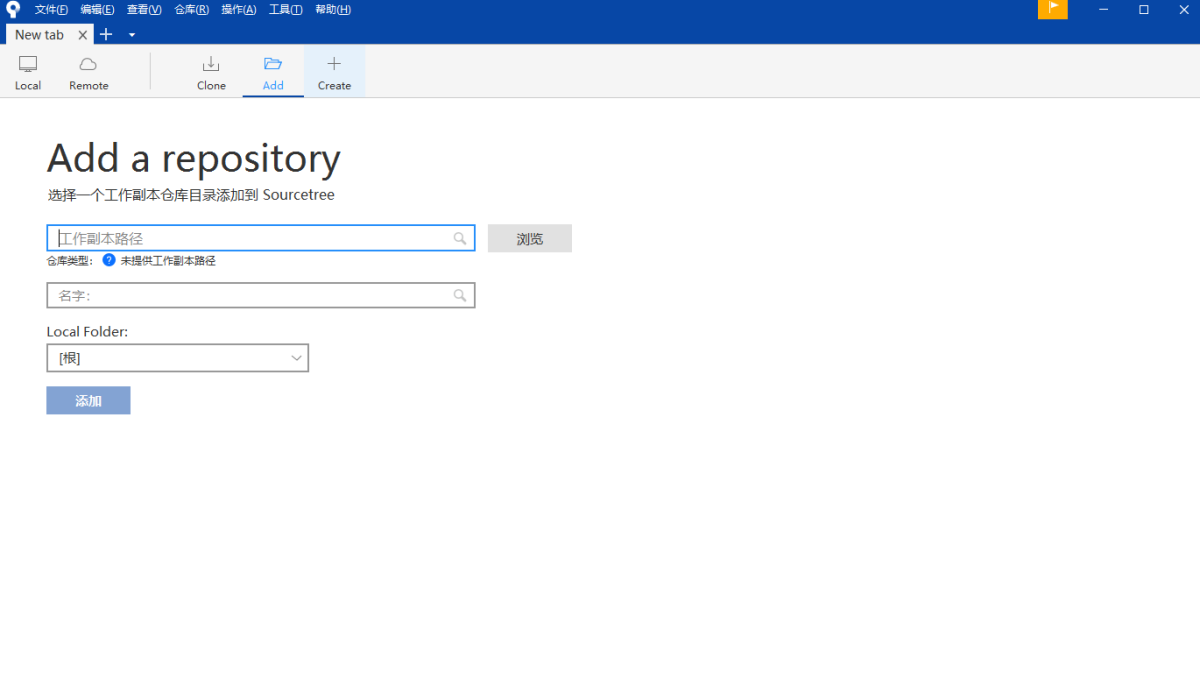1200x693 pixels.
Task: Click the search icon in 工作副本路径 field
Action: 459,238
